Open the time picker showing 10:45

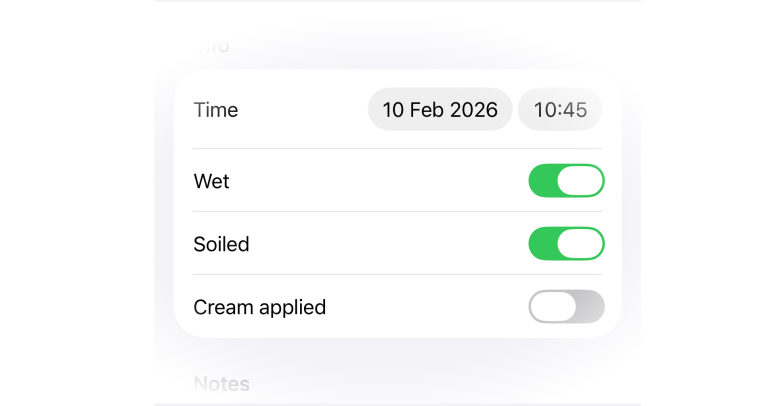560,110
